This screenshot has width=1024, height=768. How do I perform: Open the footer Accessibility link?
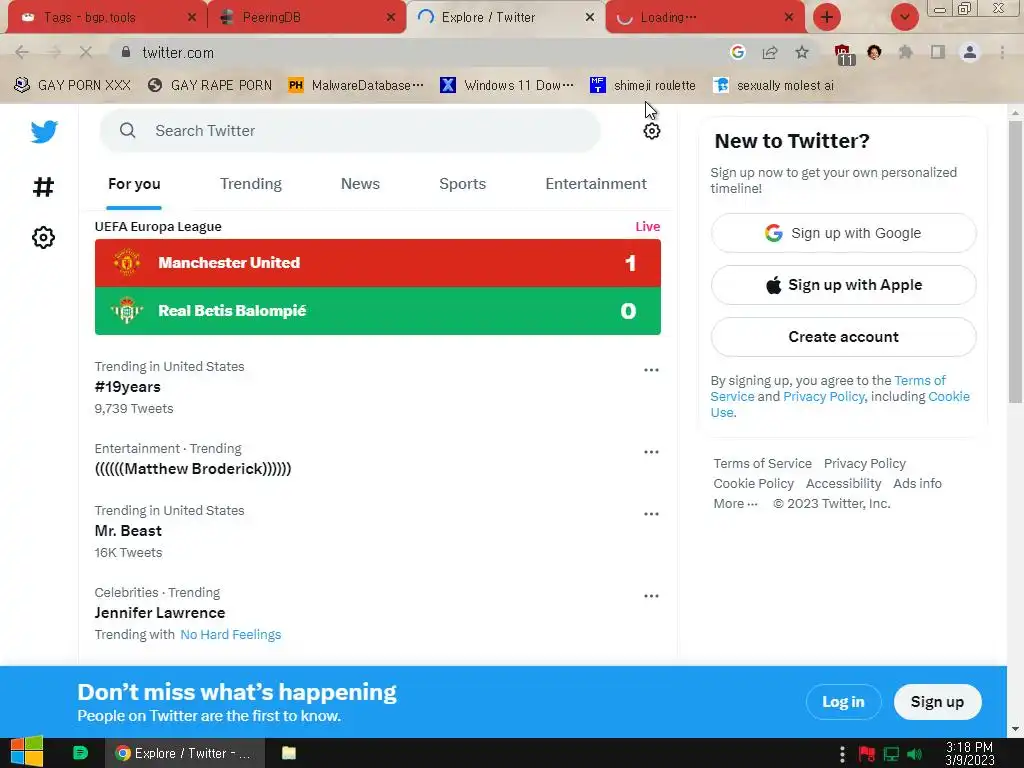(843, 484)
